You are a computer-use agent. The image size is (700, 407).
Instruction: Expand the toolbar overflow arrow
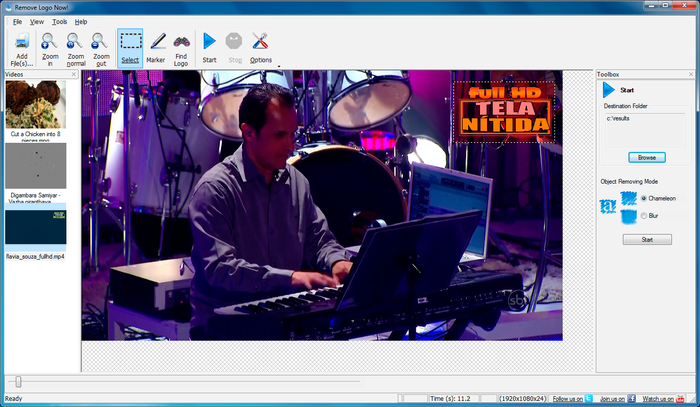coord(279,66)
